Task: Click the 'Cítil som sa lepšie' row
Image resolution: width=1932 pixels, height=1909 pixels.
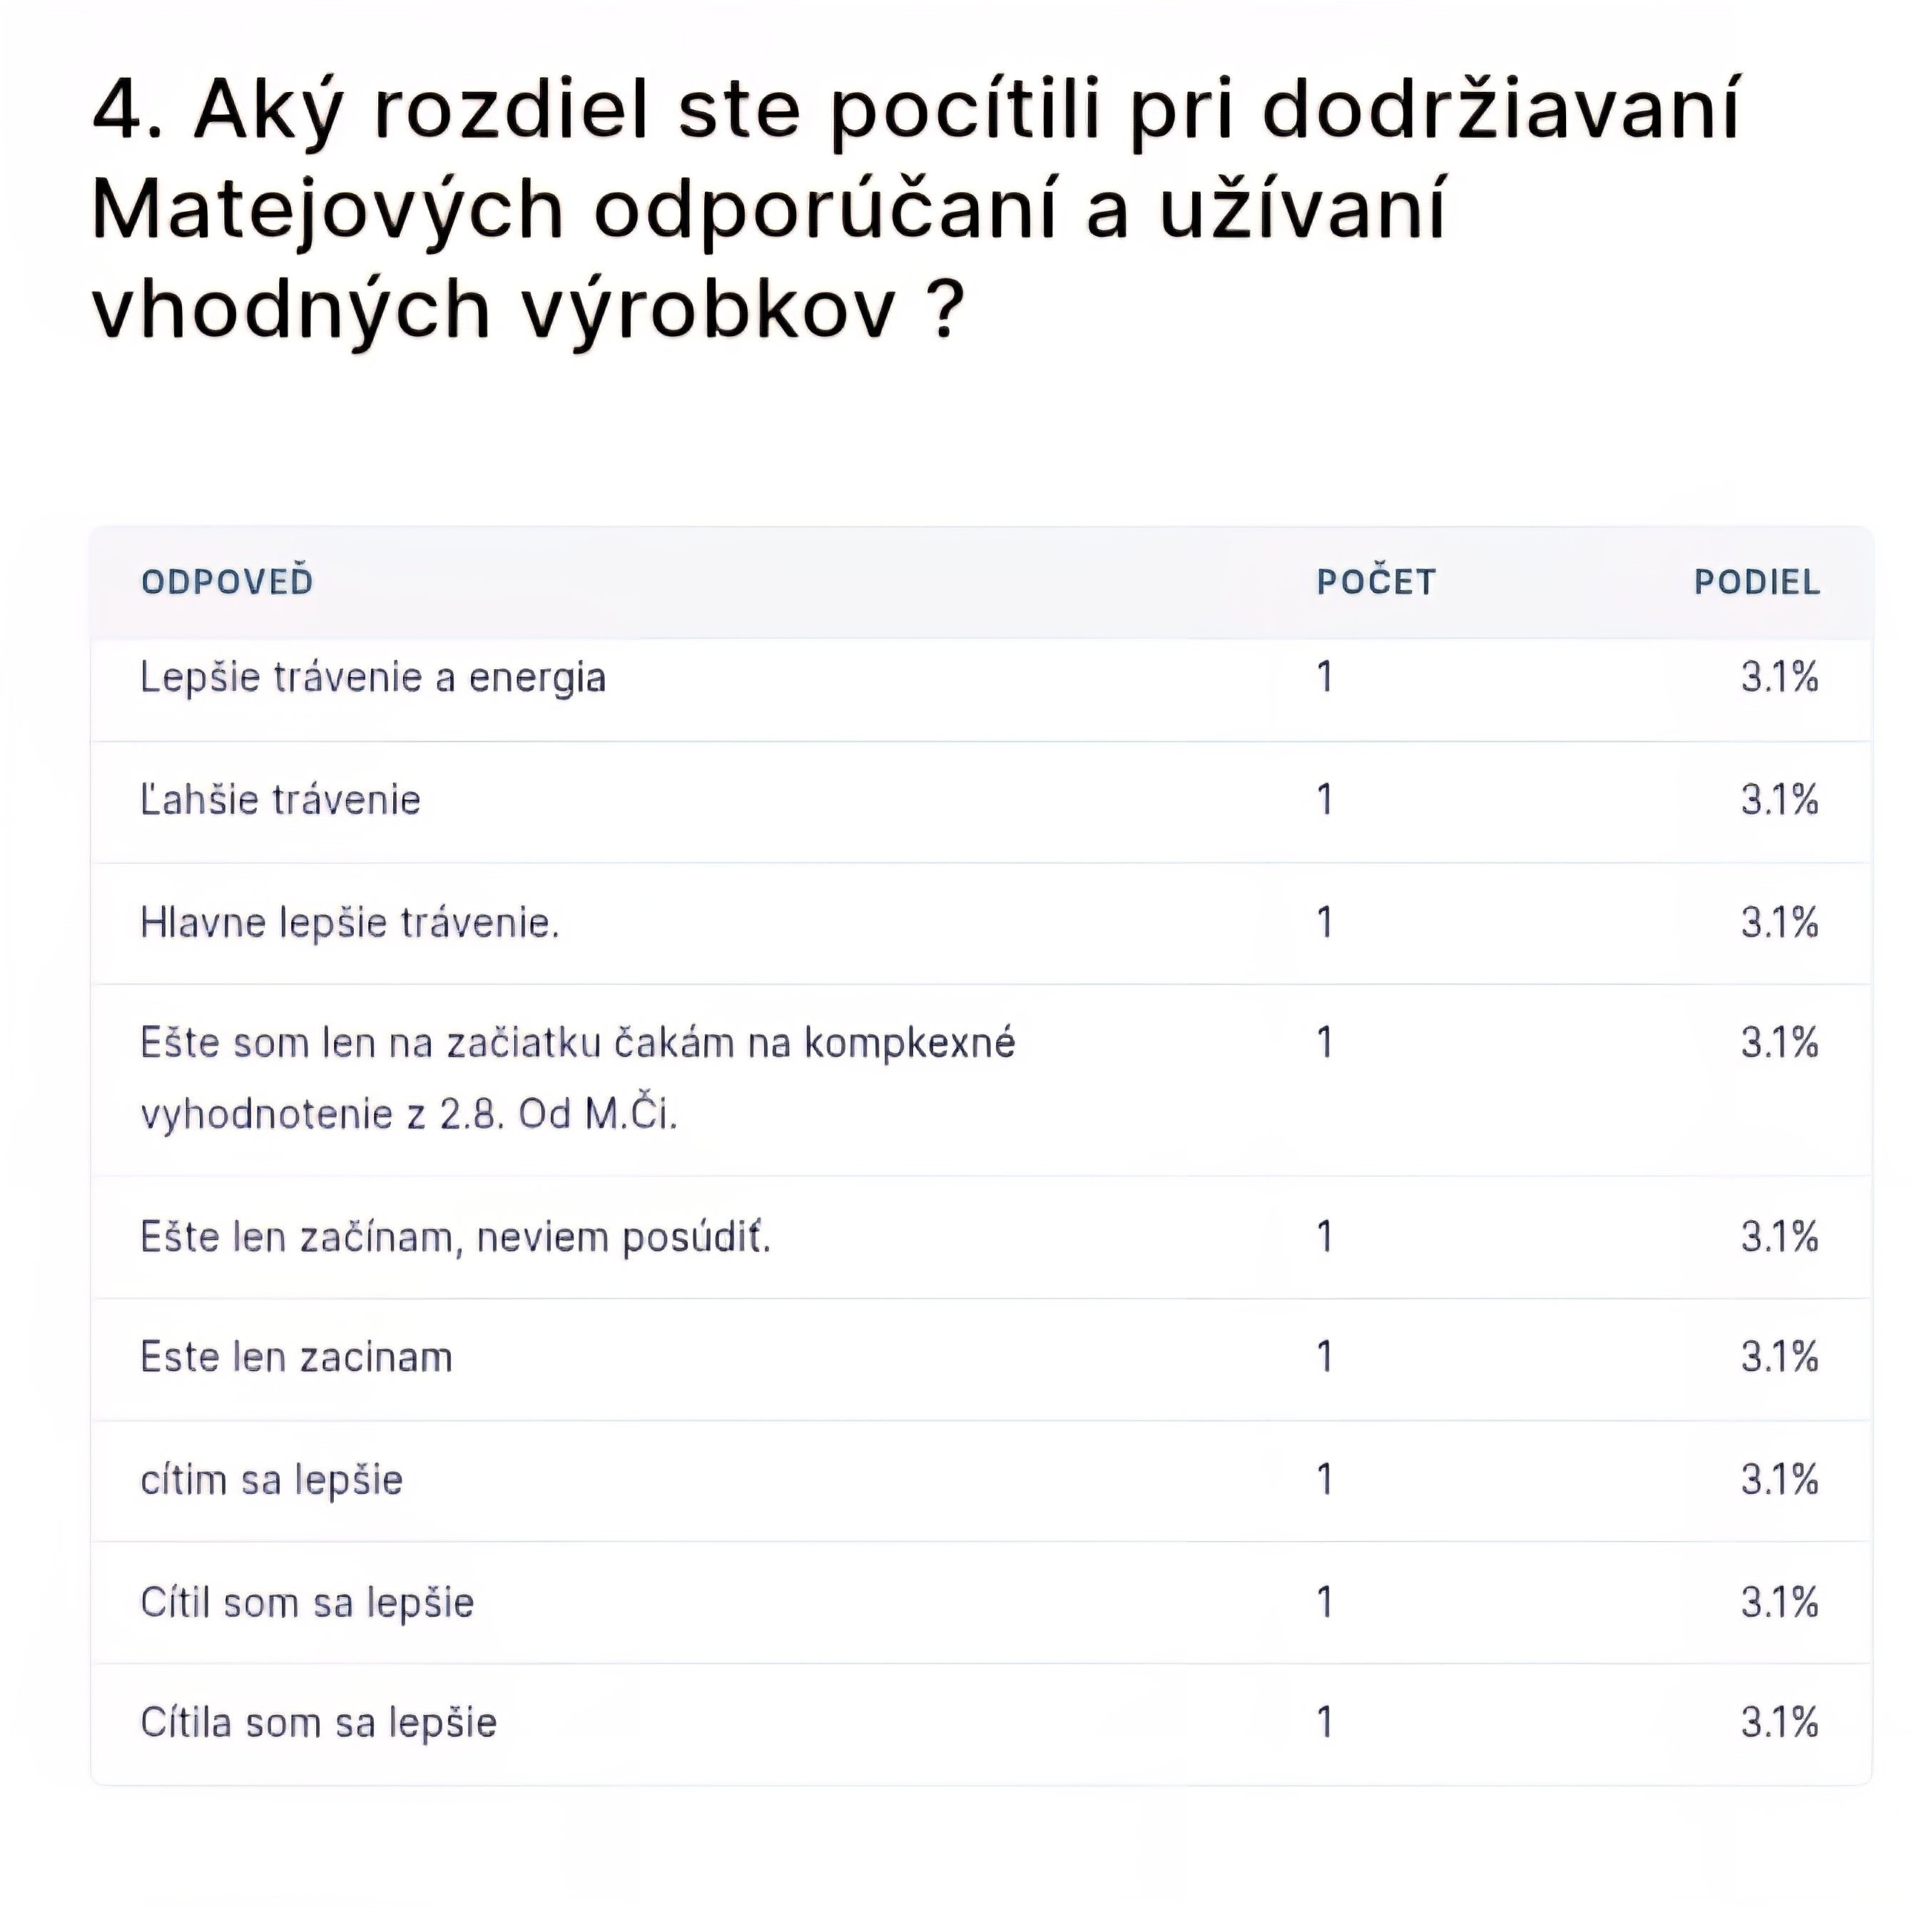Action: click(x=306, y=1602)
